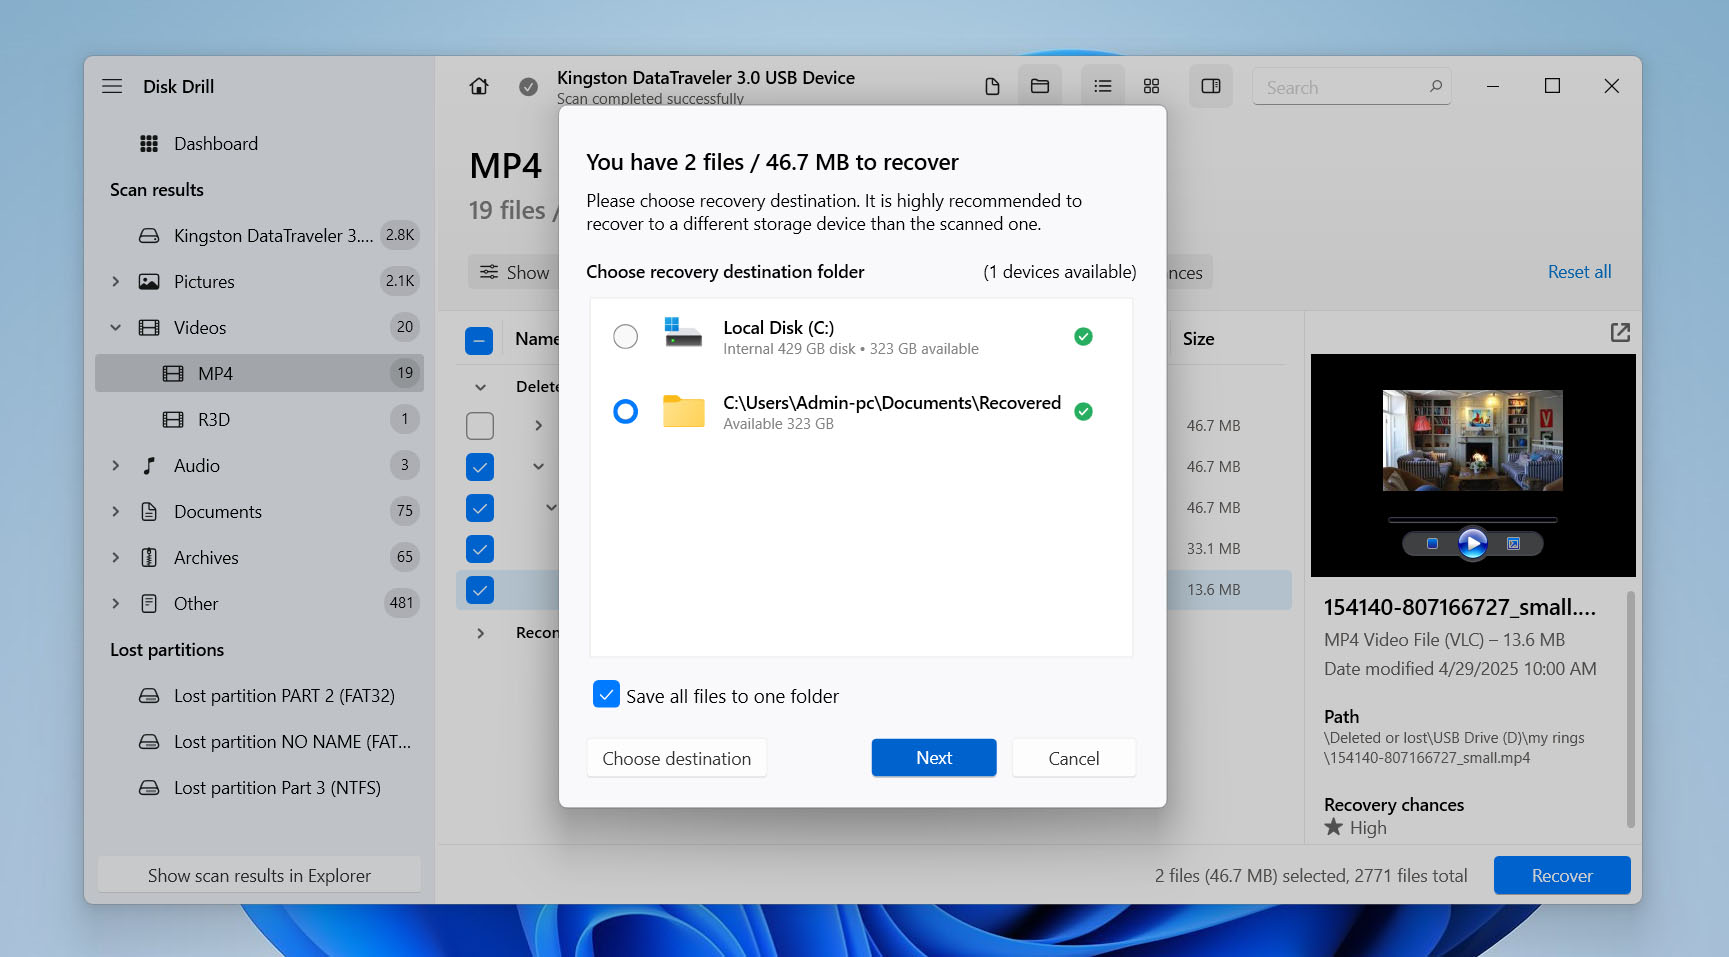The image size is (1729, 957).
Task: Uncheck the checkbox on second 46.7 MB row
Action: click(480, 467)
